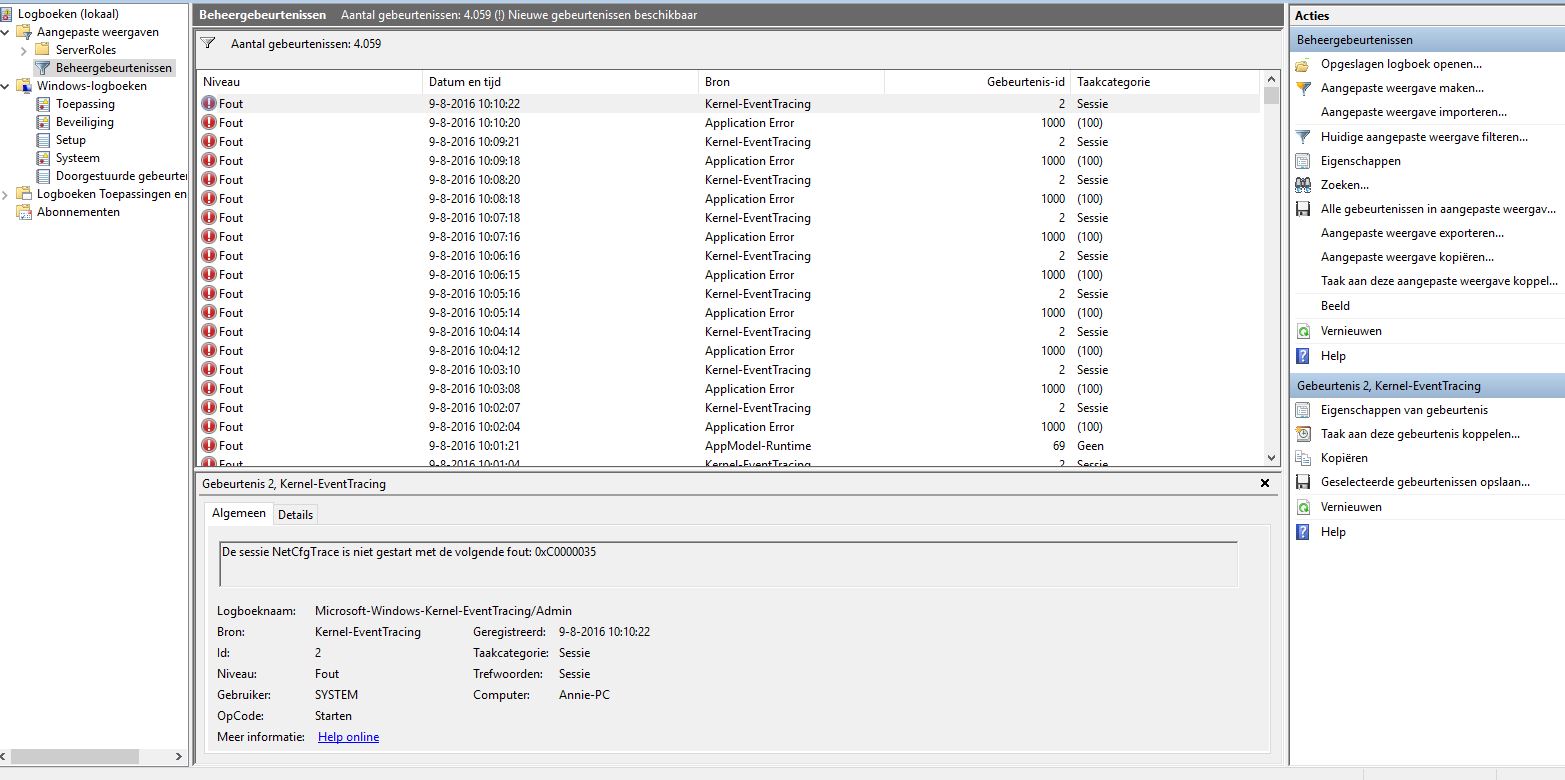Click the Vernieuwen refresh icon under Beheergebeurtenissen actions
1565x780 pixels.
click(1303, 331)
